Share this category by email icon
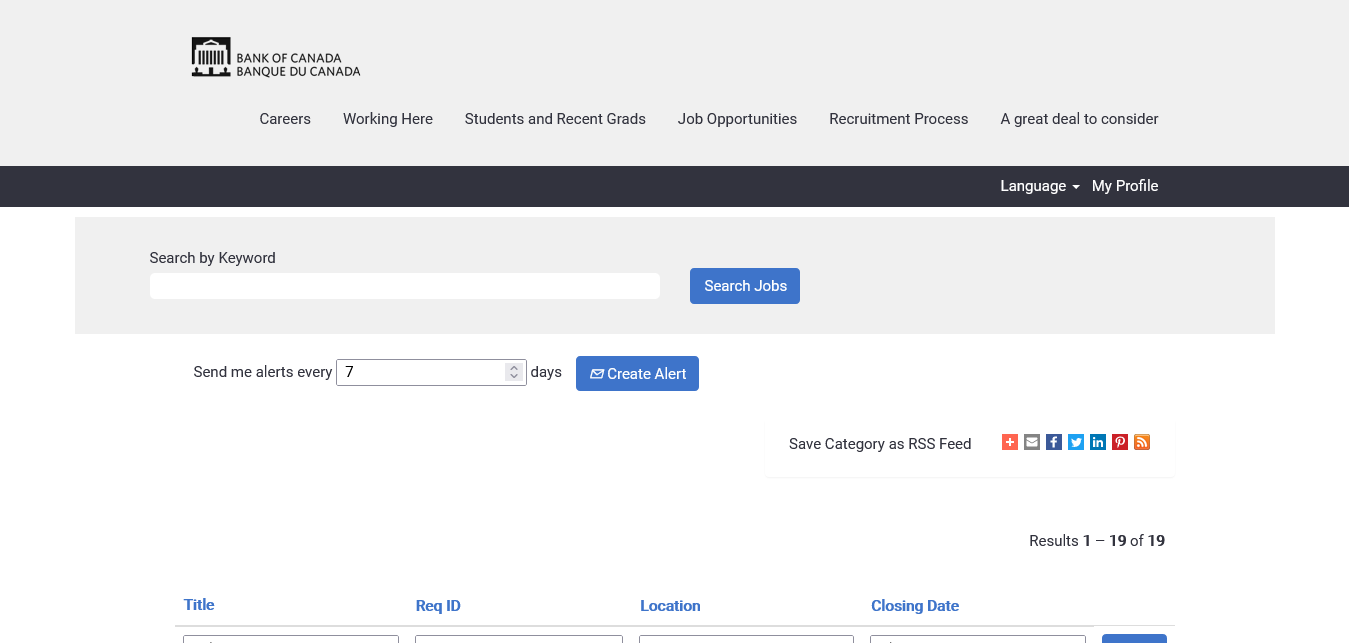Screen dimensions: 1366x643 tap(1032, 442)
